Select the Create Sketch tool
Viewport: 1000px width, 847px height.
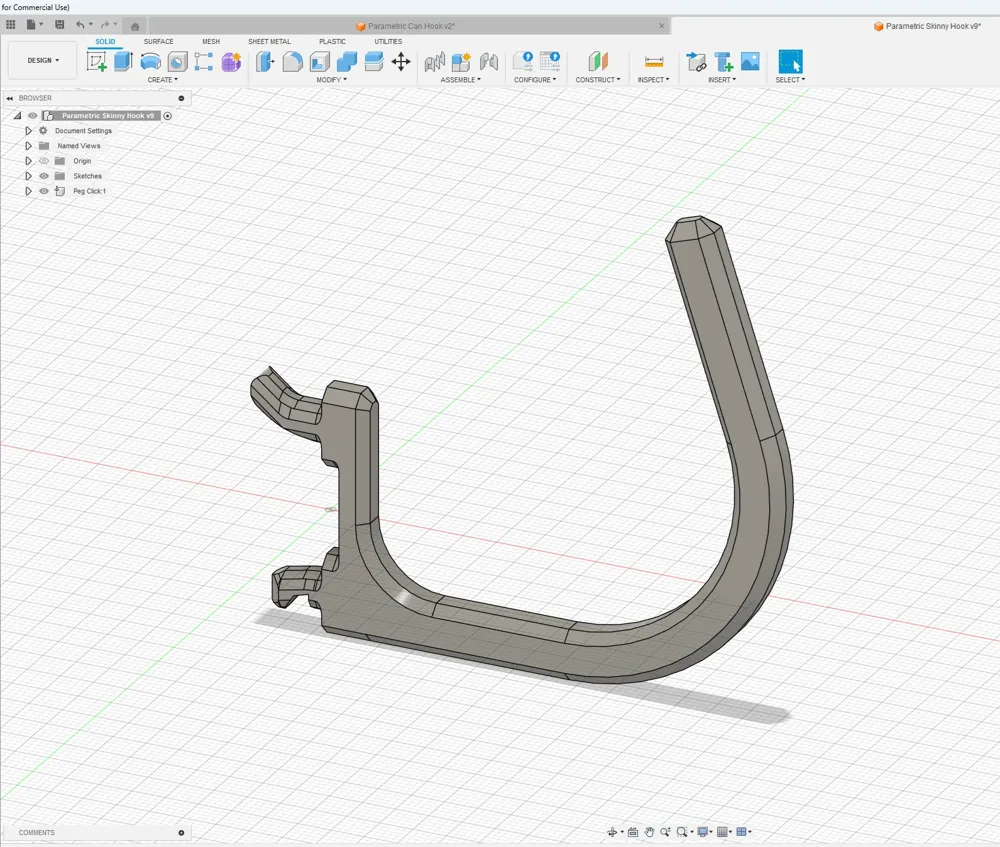tap(97, 62)
